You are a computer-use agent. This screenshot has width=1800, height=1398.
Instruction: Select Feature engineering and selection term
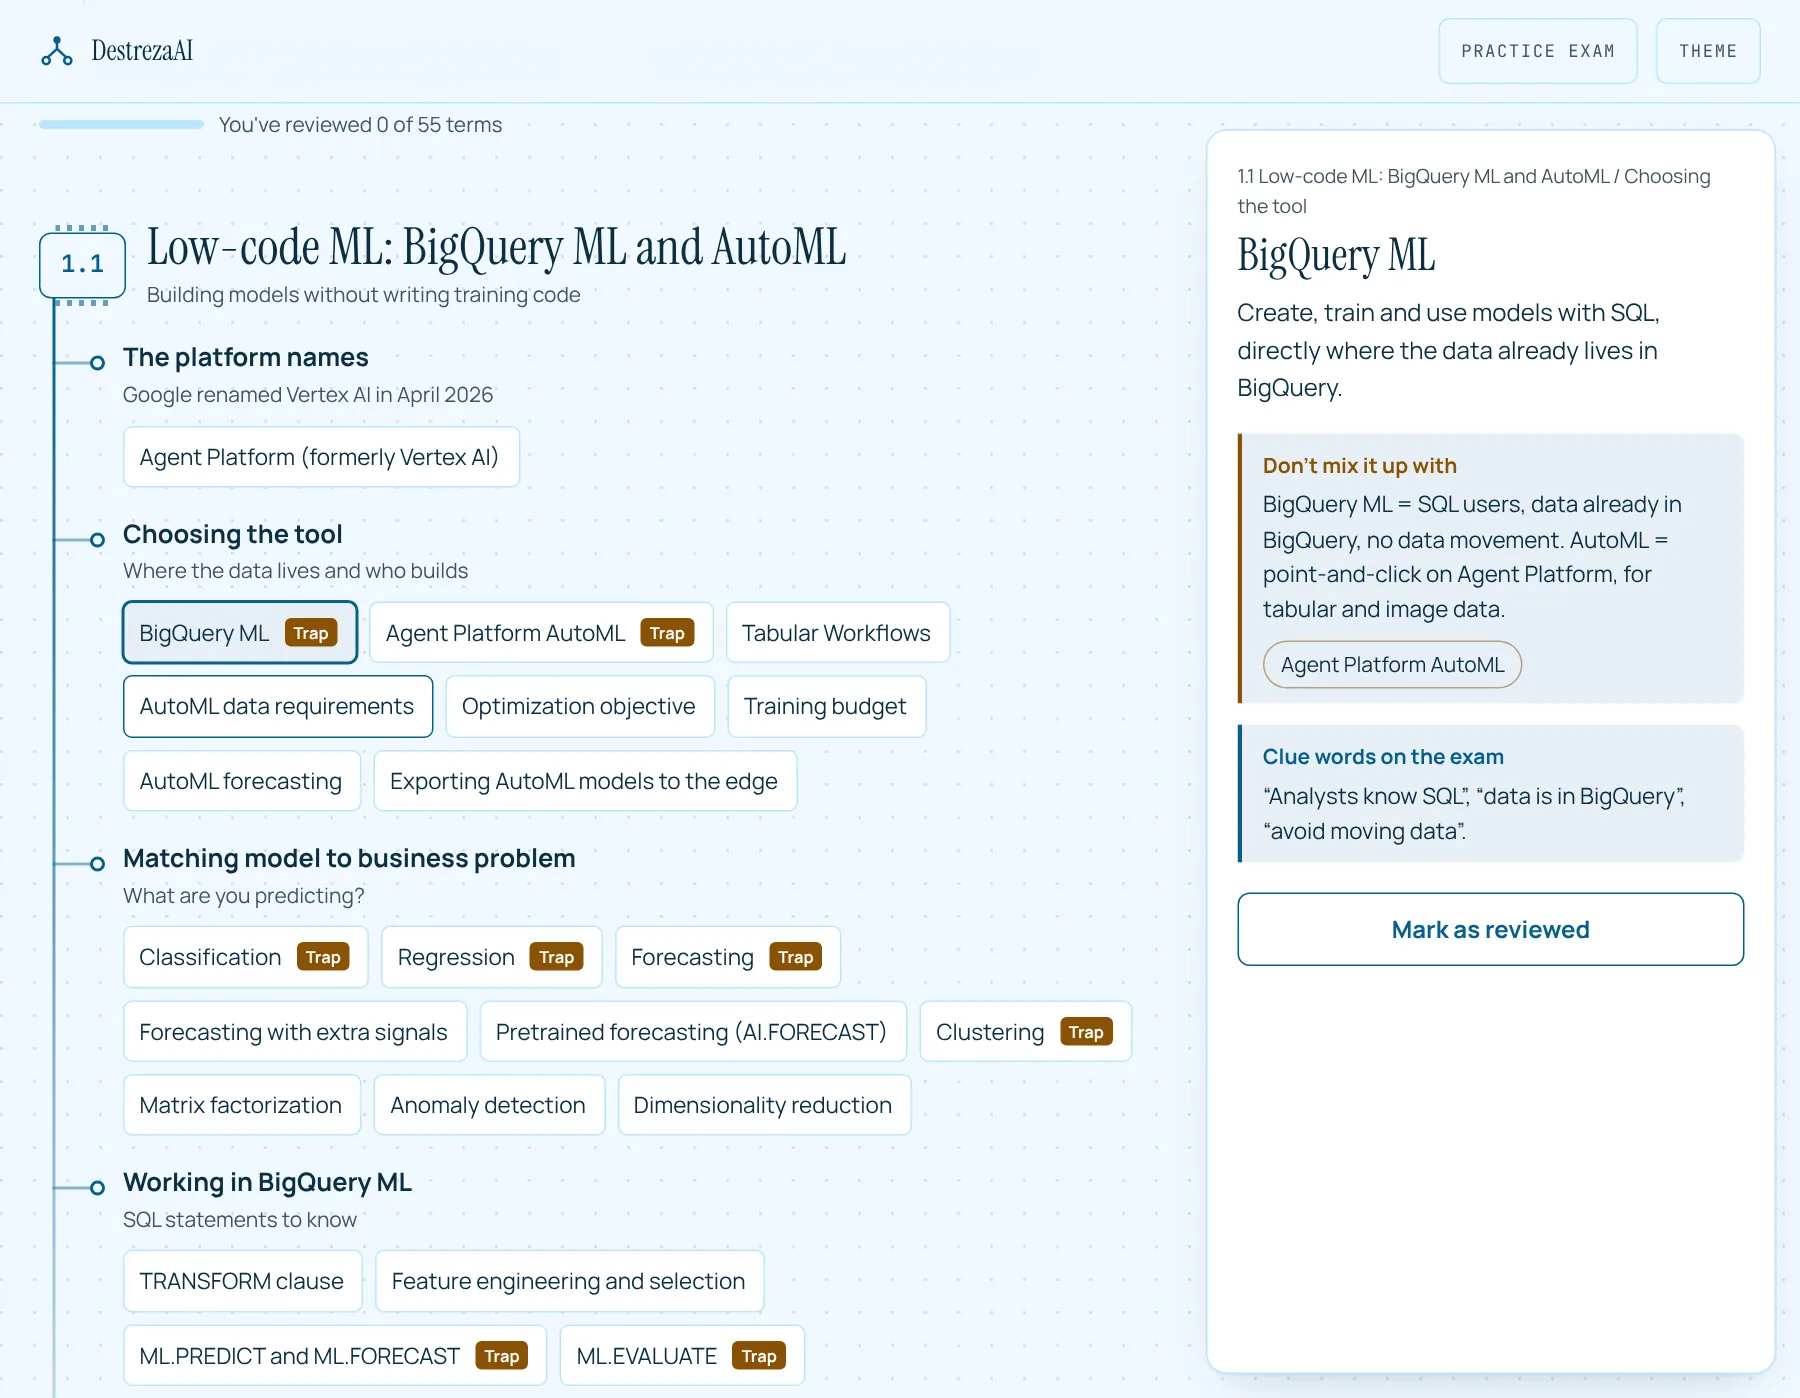coord(569,1281)
